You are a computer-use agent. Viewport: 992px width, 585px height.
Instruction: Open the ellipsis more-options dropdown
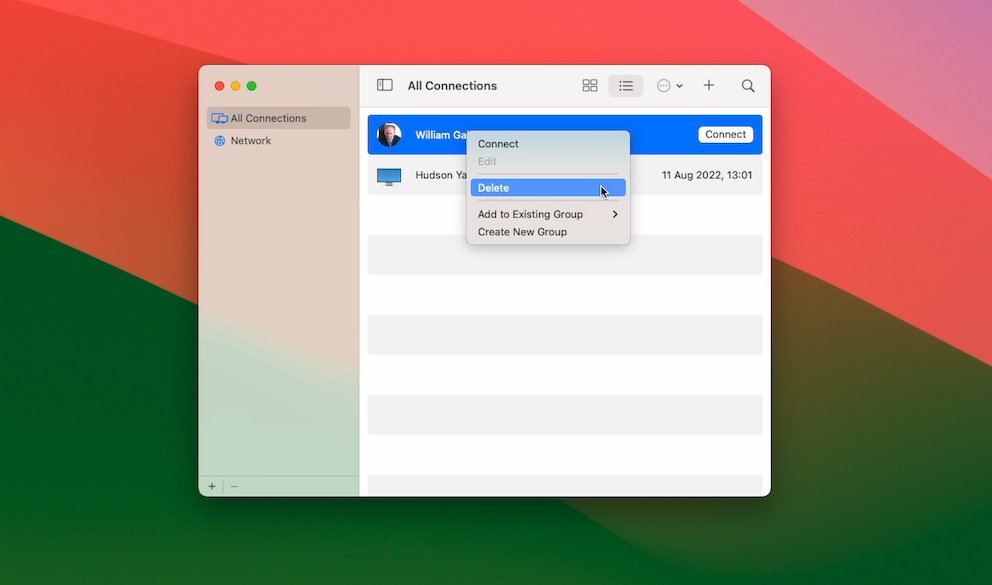click(x=669, y=86)
